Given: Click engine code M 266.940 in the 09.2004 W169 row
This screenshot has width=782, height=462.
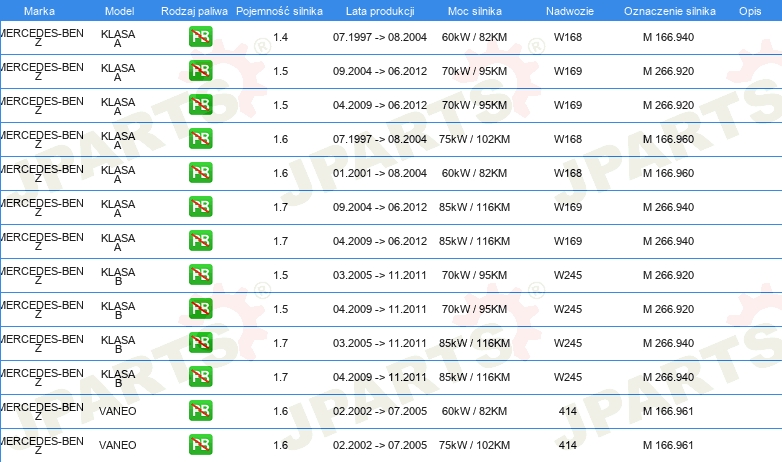Looking at the screenshot, I should coord(668,207).
